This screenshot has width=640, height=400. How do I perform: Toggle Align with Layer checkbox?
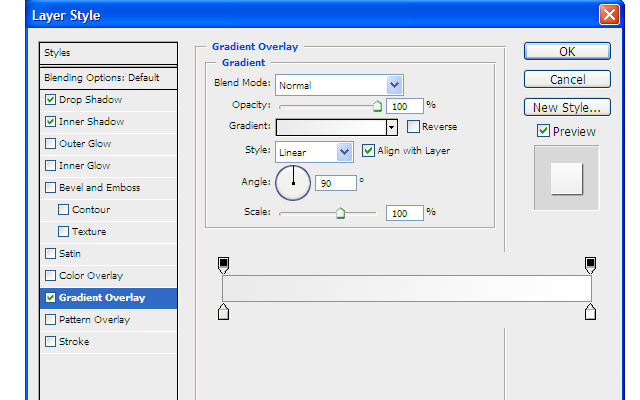pos(368,151)
